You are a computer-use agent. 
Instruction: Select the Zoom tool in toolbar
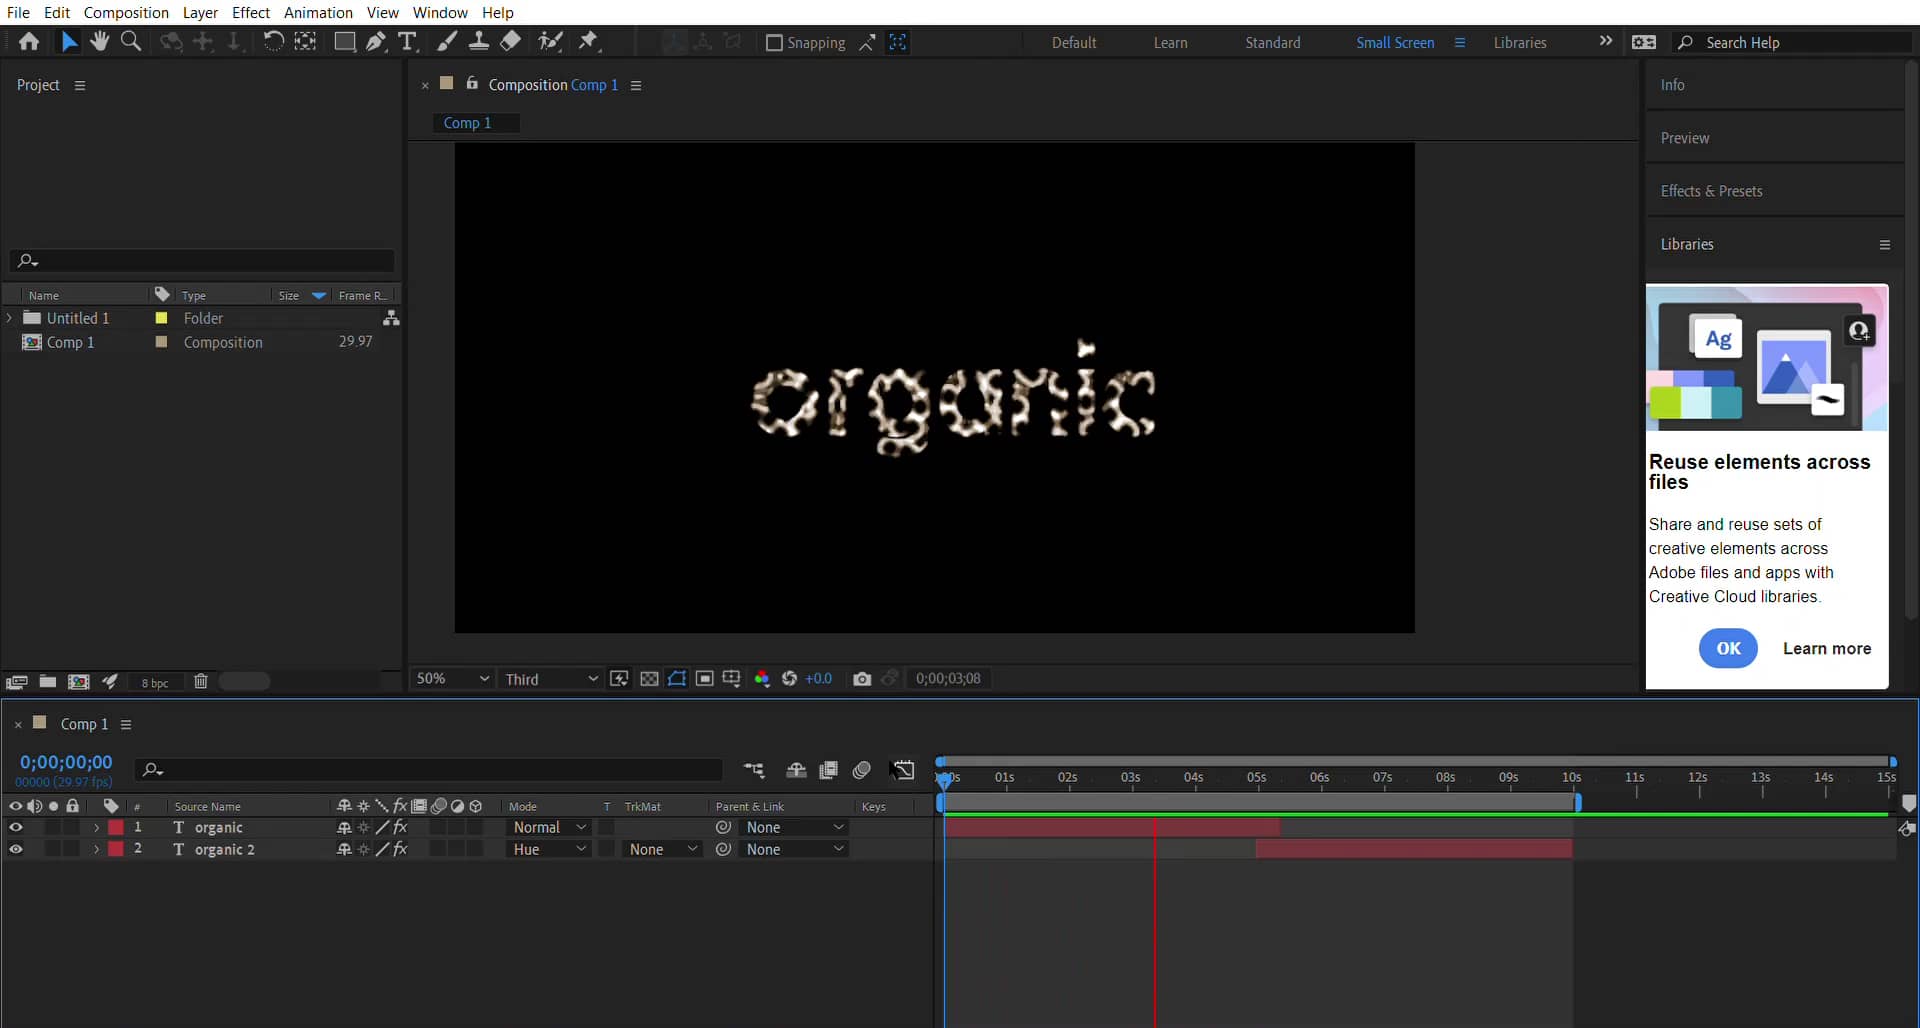[131, 41]
